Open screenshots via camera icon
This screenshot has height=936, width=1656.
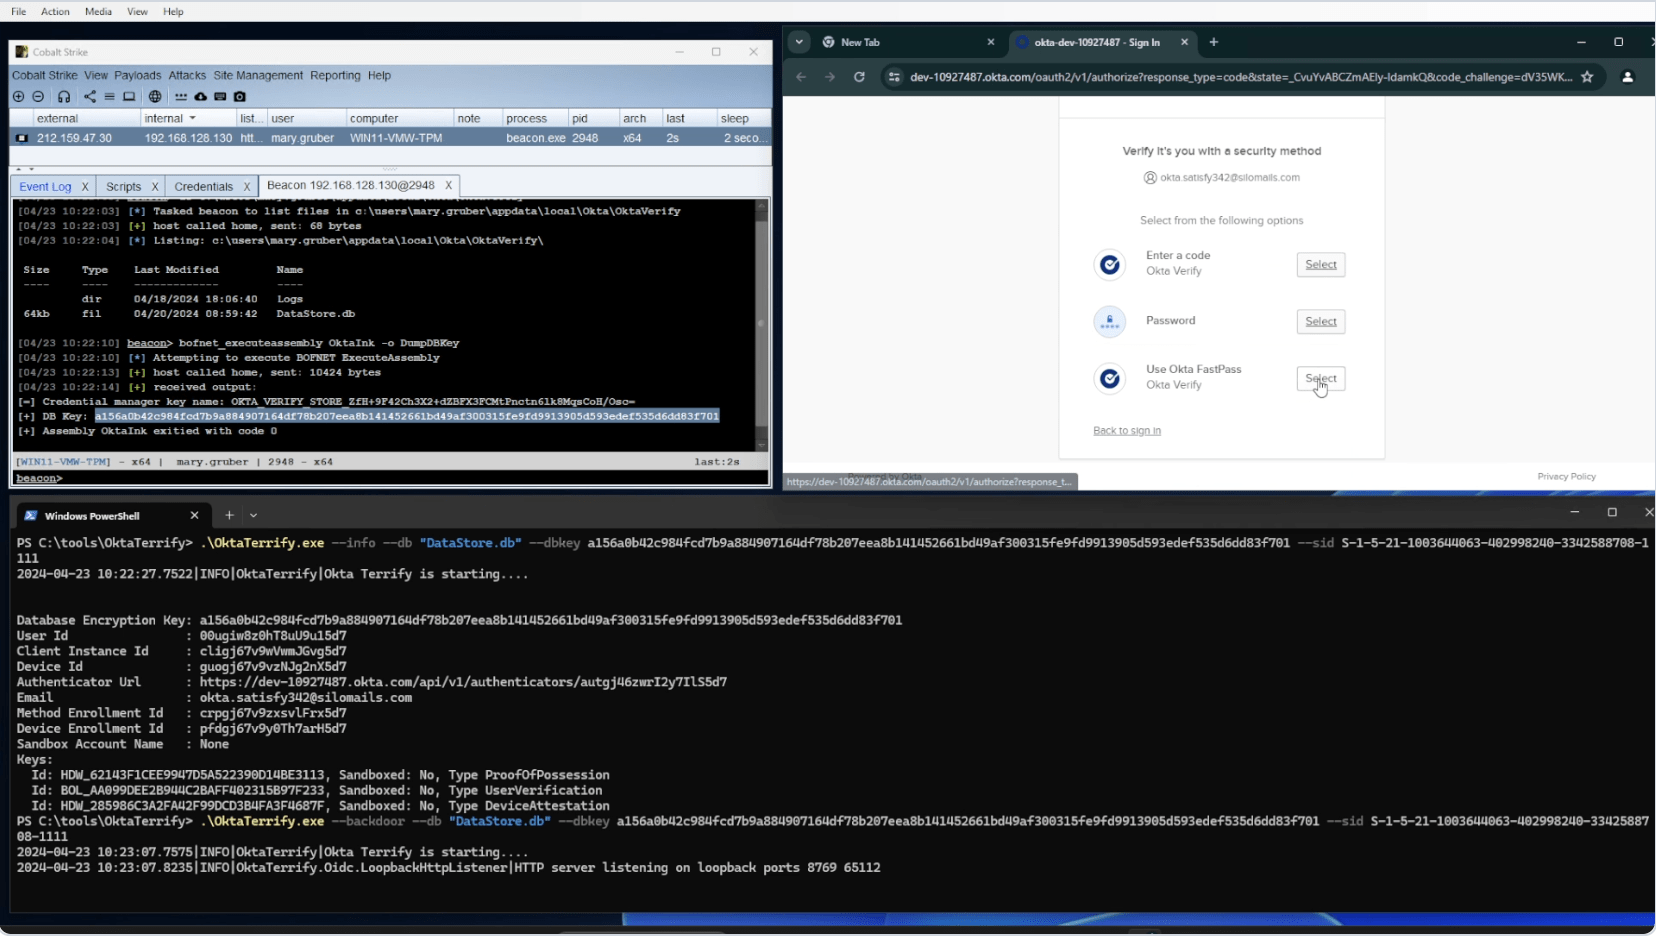point(240,97)
